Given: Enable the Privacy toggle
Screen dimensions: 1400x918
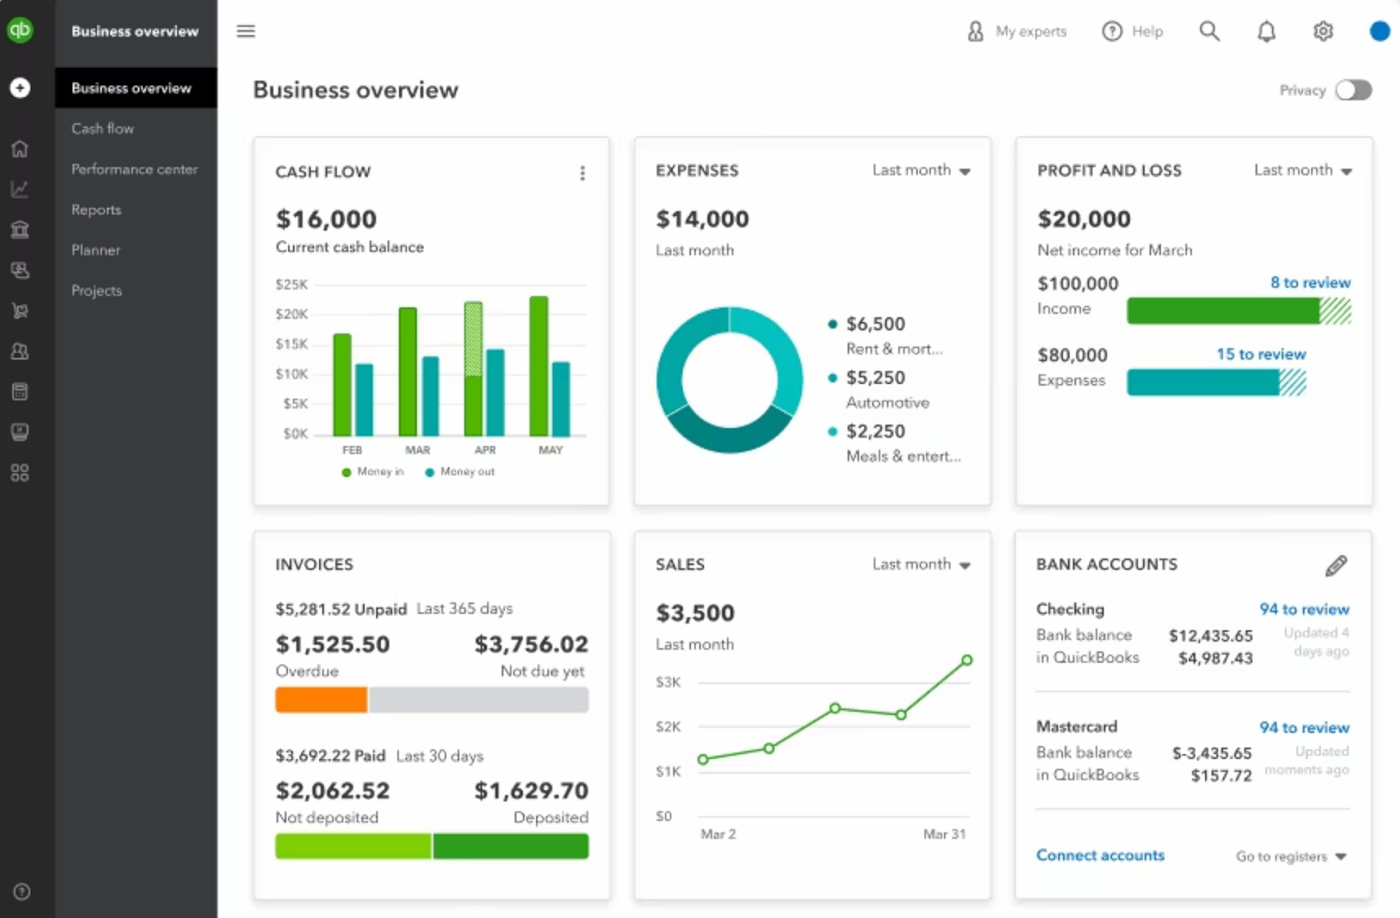Looking at the screenshot, I should click(1353, 90).
